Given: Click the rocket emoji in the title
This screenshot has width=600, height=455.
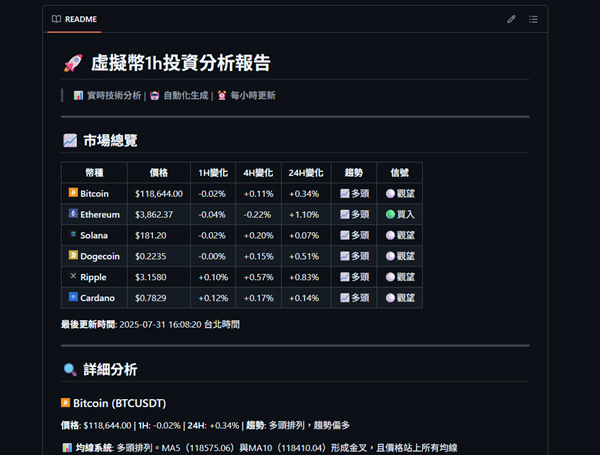Looking at the screenshot, I should (x=73, y=63).
